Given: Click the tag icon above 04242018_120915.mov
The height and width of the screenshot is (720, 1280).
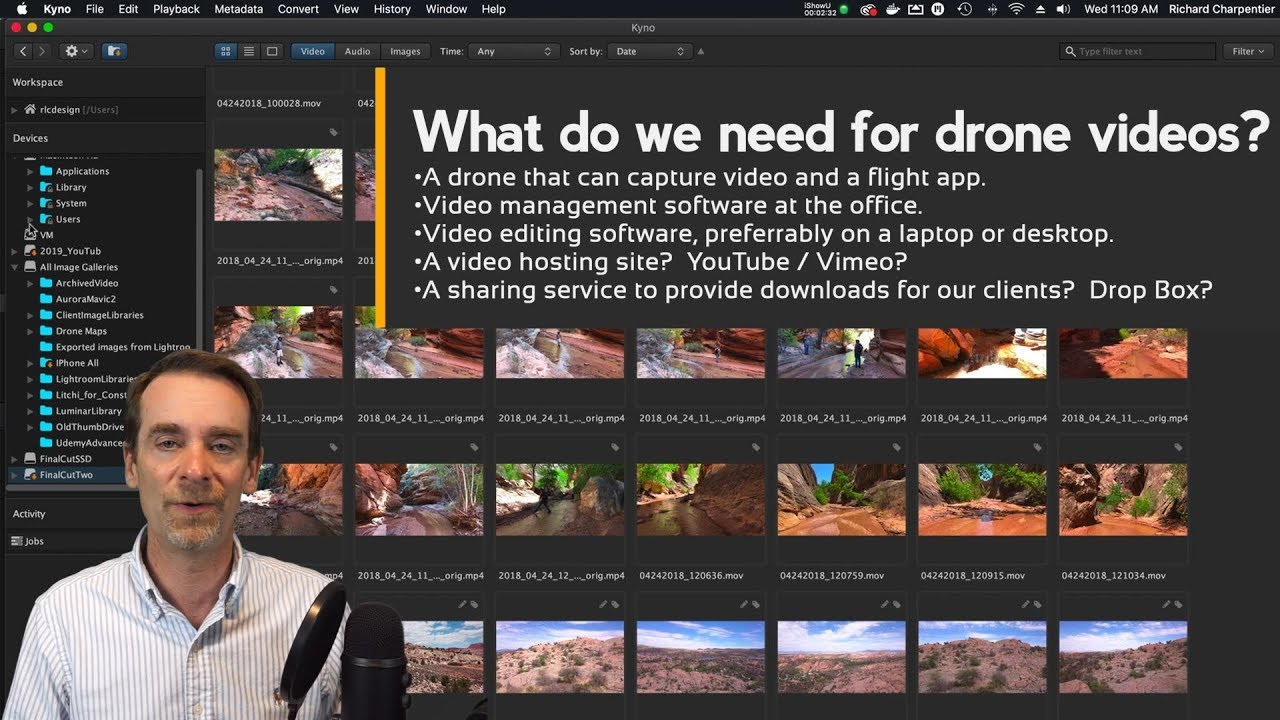Looking at the screenshot, I should pos(1038,447).
